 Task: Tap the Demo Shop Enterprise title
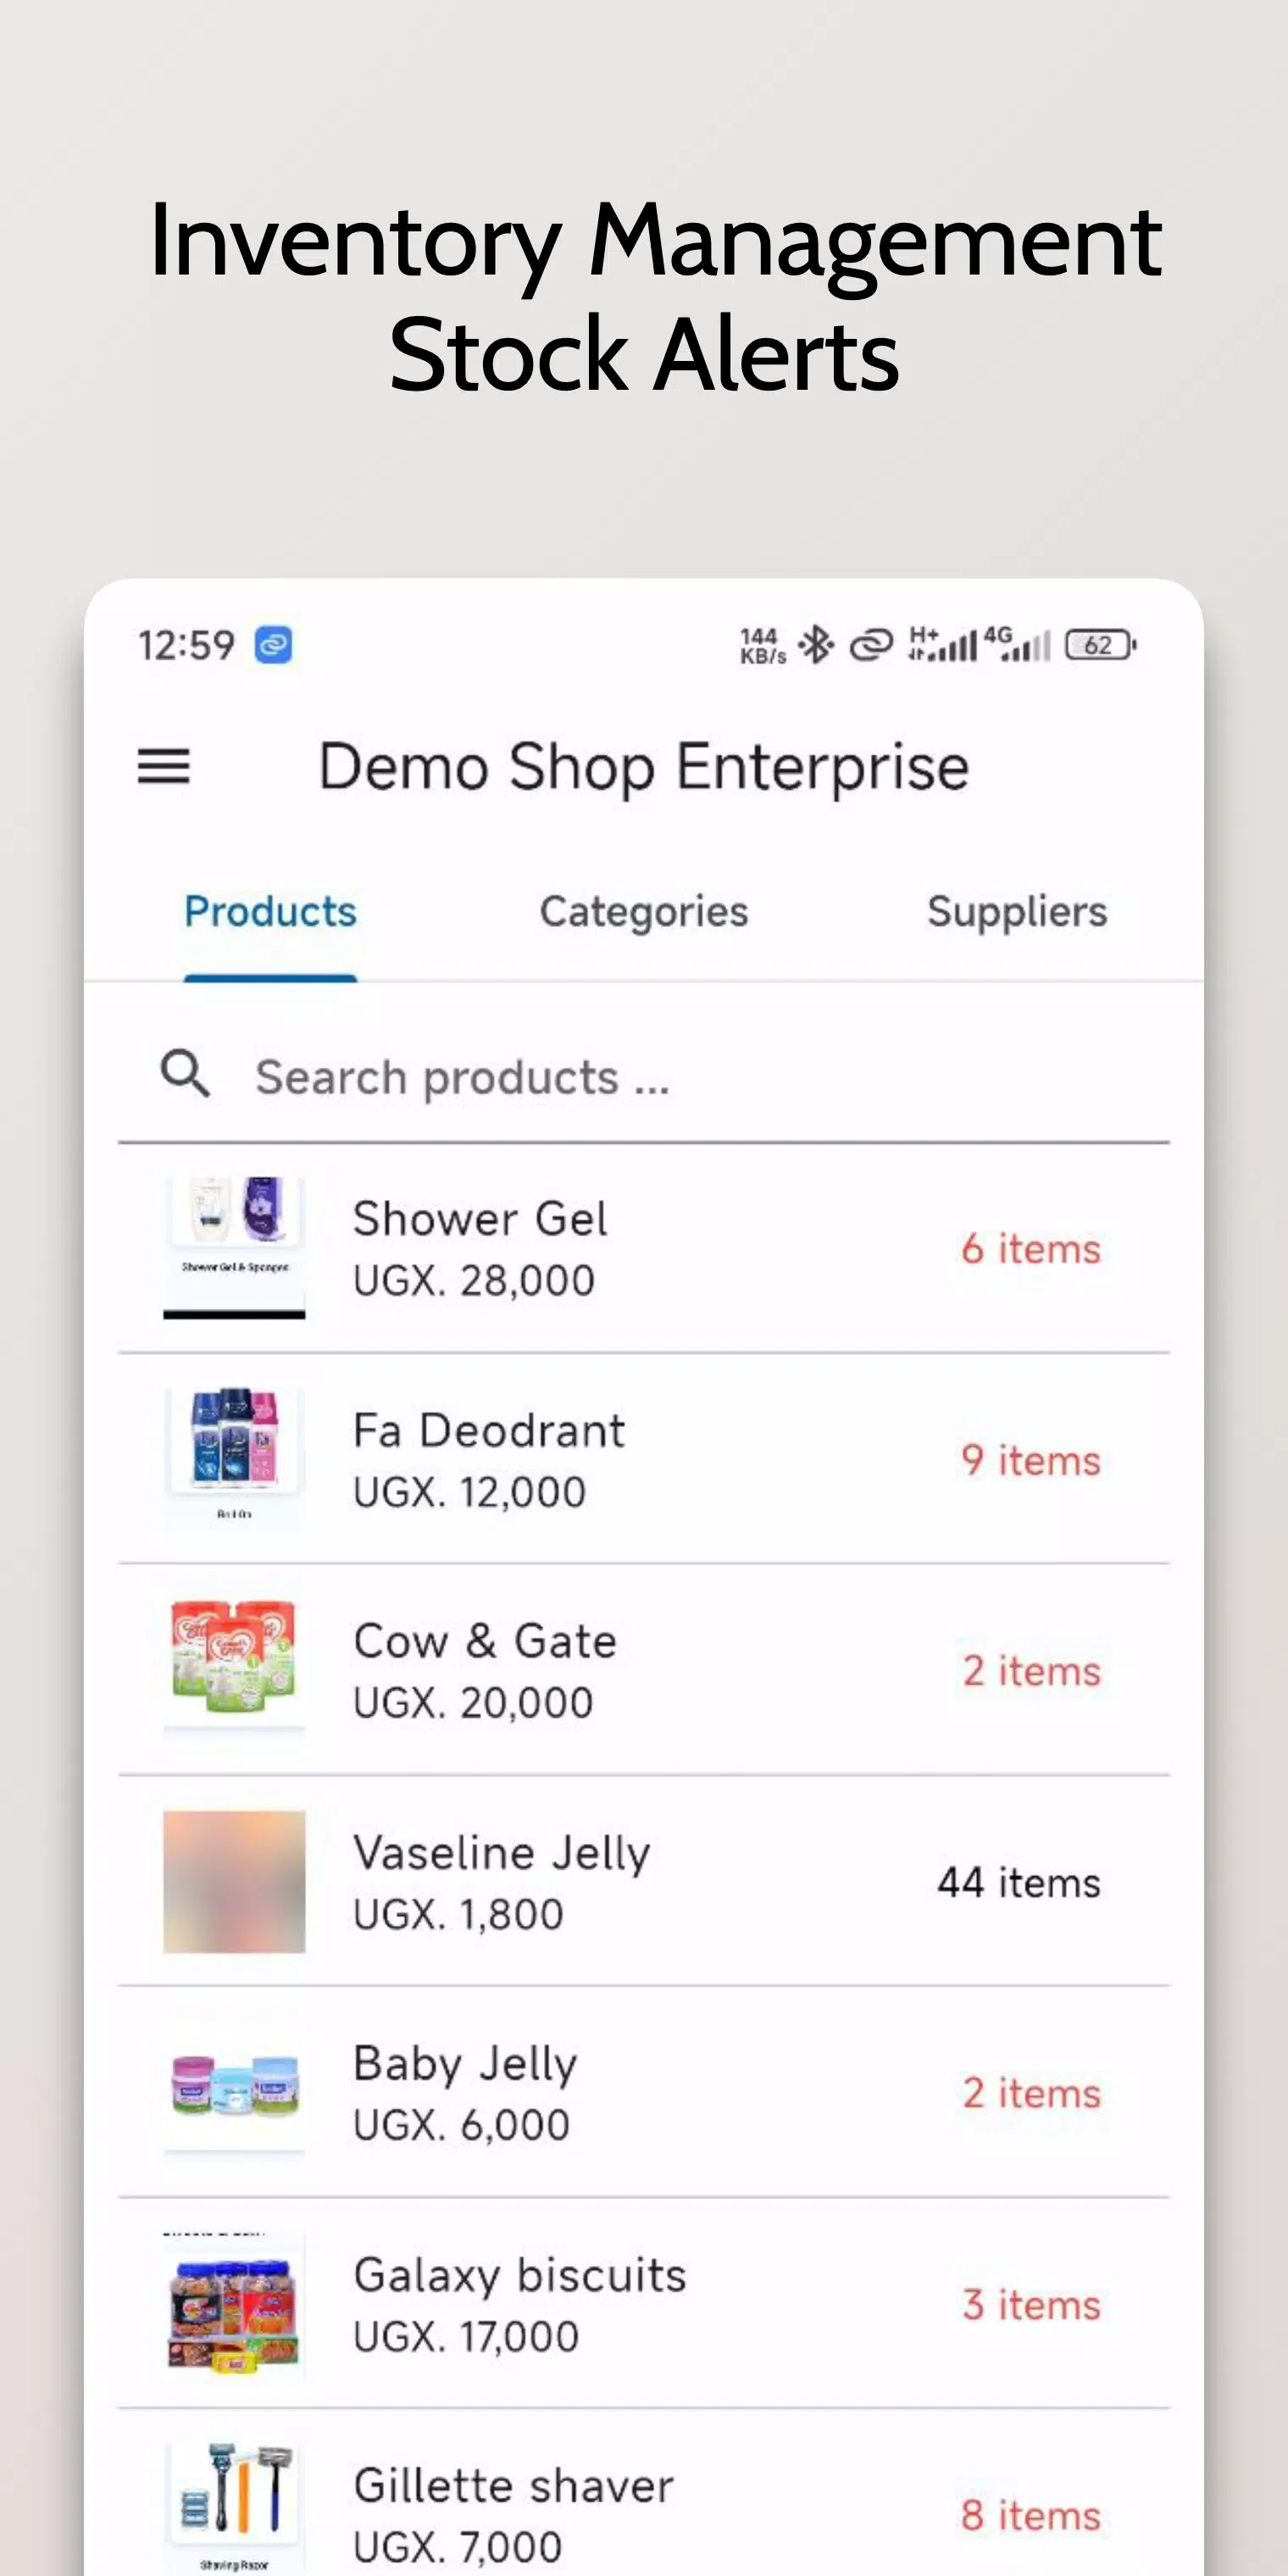(x=643, y=767)
